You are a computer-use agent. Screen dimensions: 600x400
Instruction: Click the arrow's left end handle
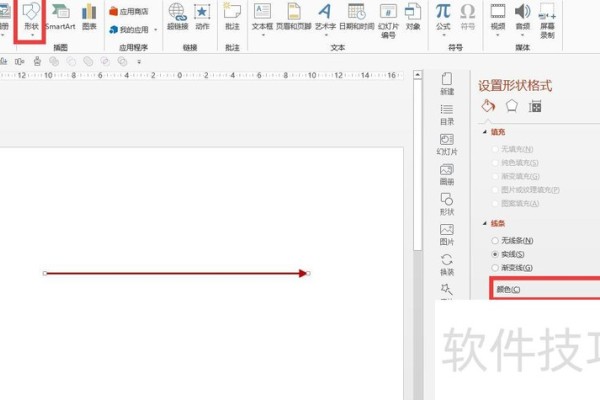pos(45,273)
